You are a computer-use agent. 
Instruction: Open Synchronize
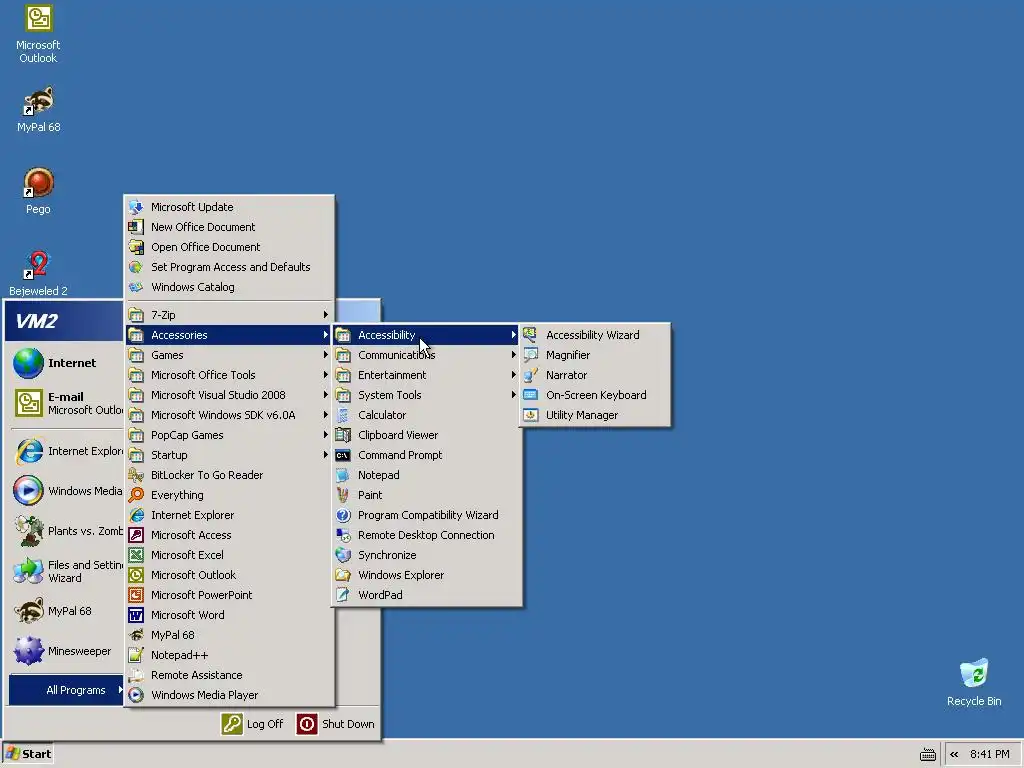click(x=426, y=555)
